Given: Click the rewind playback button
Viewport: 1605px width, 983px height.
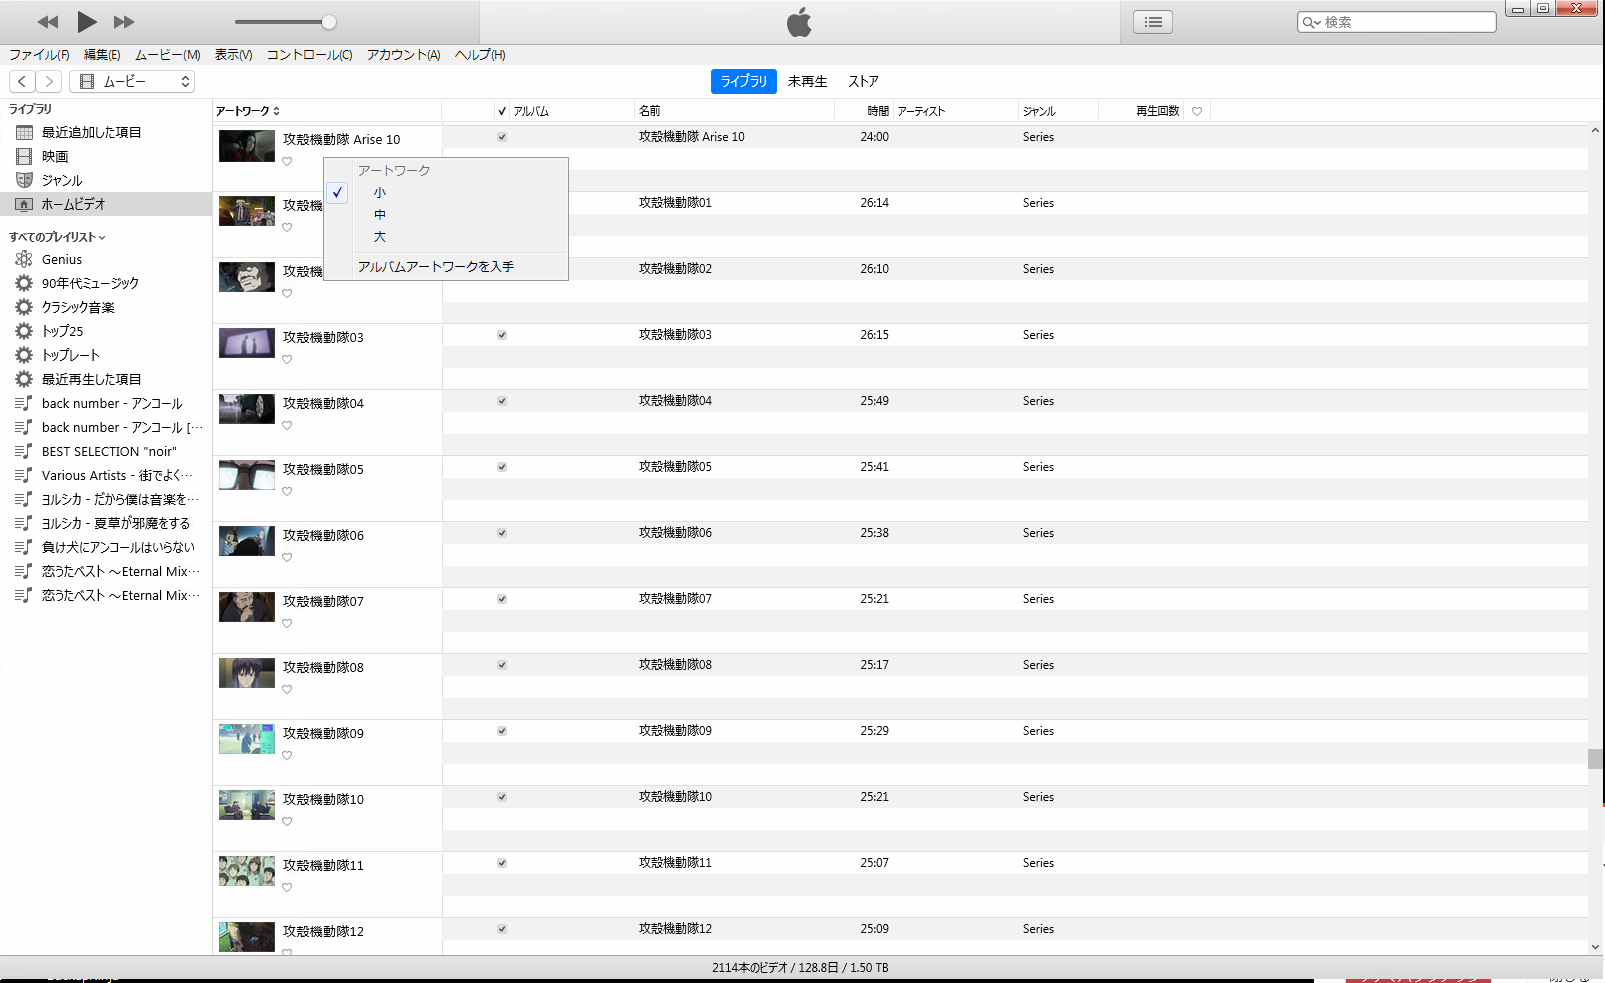Looking at the screenshot, I should 48,22.
